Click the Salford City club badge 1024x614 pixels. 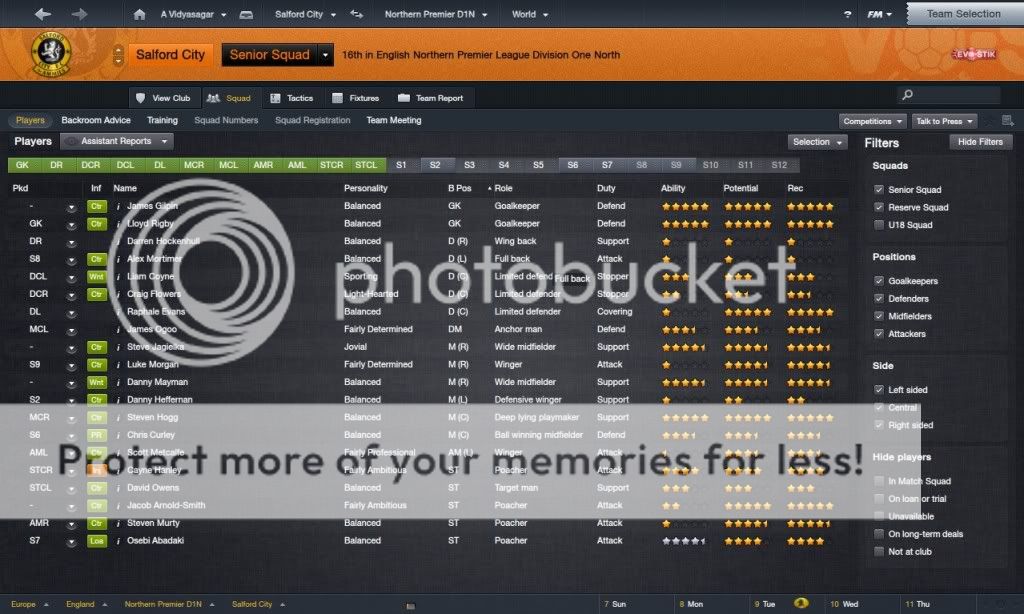(x=51, y=54)
